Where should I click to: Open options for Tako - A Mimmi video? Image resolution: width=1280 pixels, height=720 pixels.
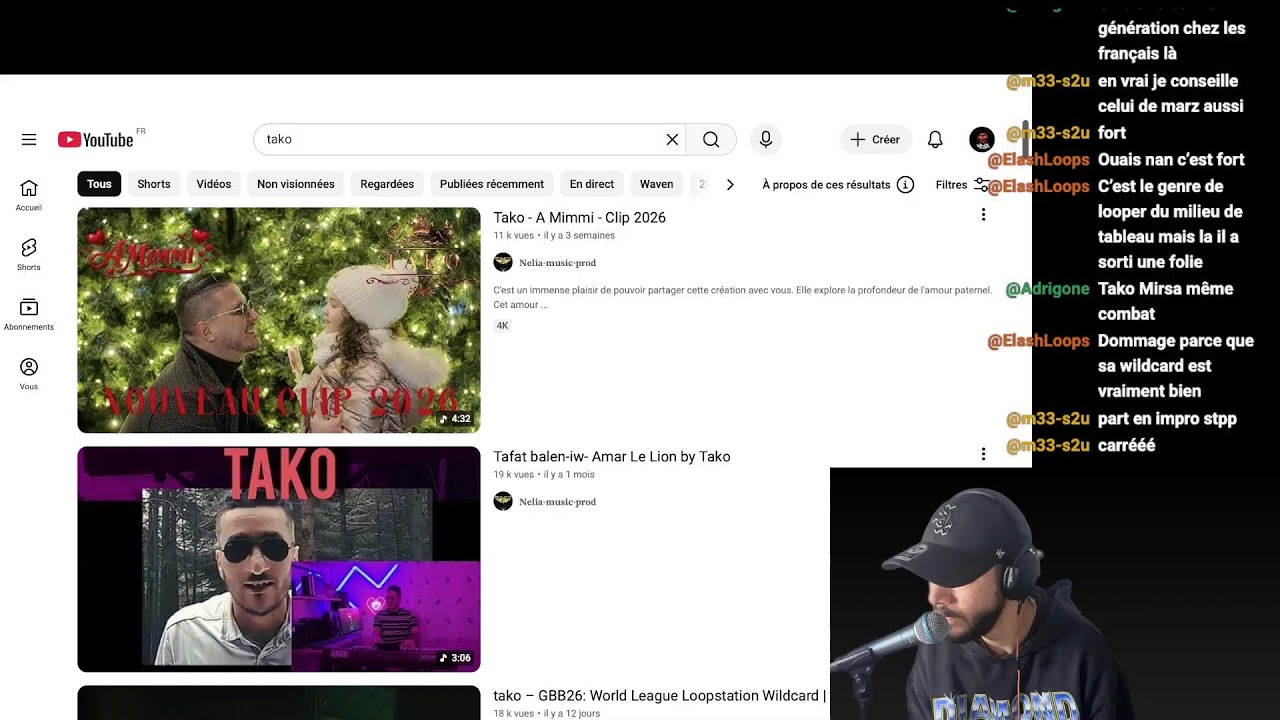pyautogui.click(x=983, y=215)
